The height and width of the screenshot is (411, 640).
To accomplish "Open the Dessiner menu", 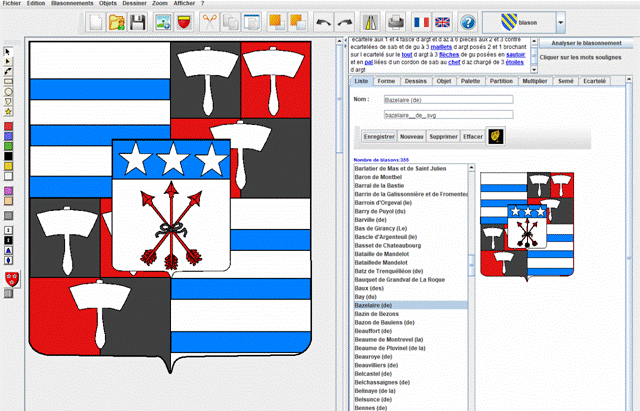I will click(x=135, y=4).
